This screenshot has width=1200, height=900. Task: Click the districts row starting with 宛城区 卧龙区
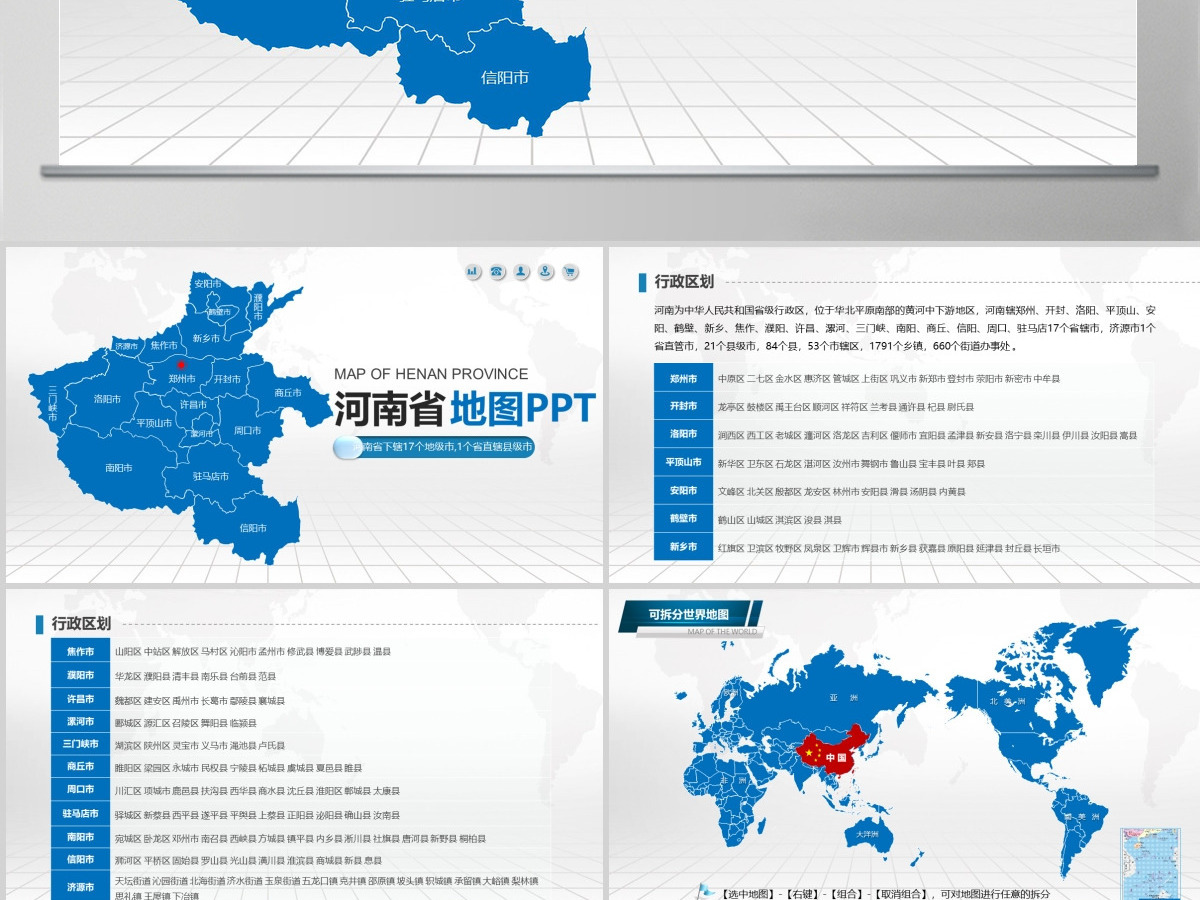click(x=300, y=838)
